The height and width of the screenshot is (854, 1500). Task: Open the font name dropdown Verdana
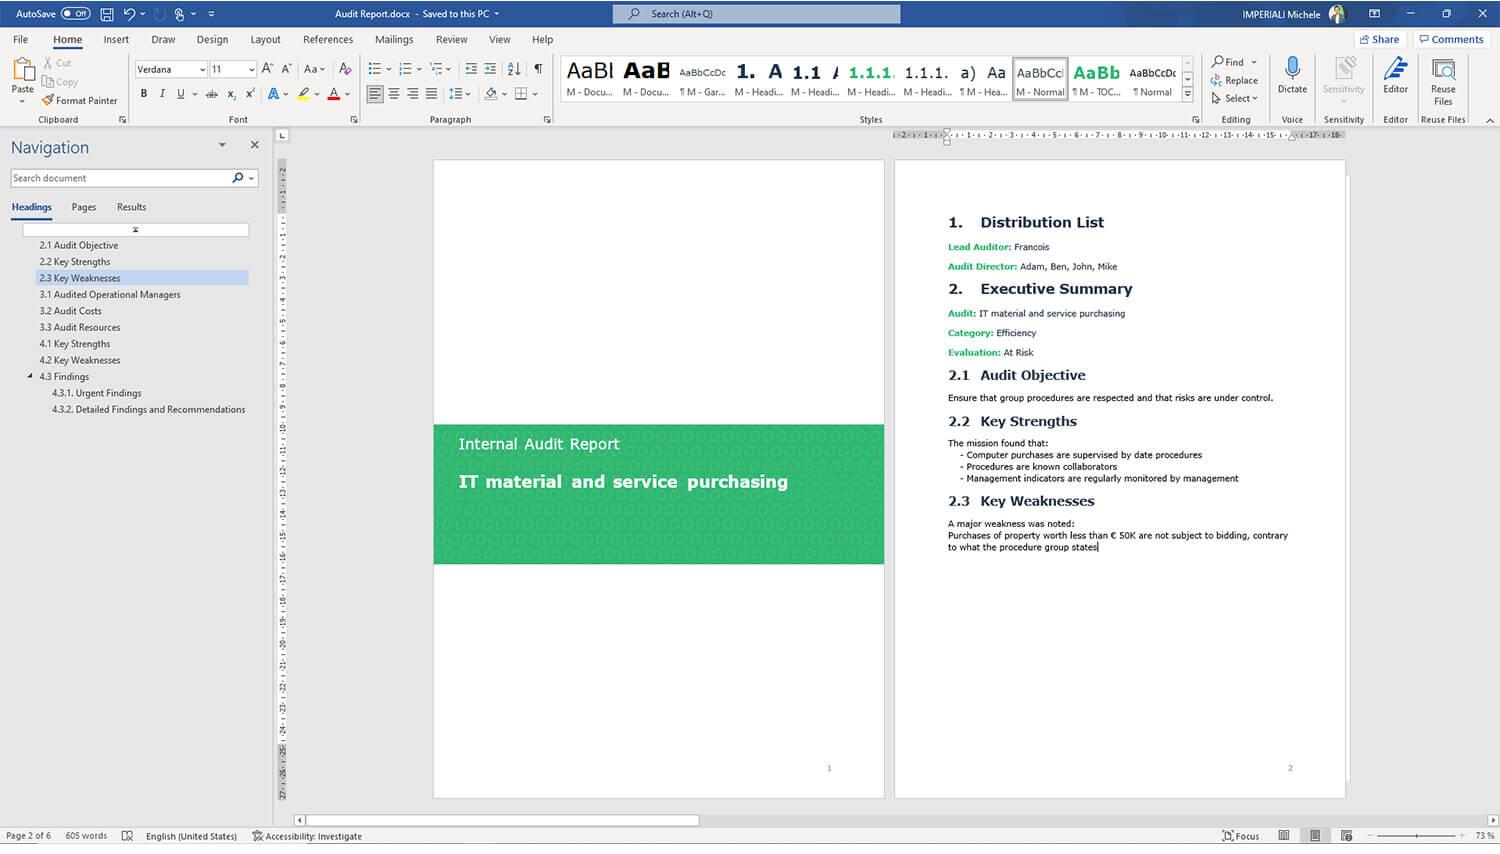[x=202, y=69]
